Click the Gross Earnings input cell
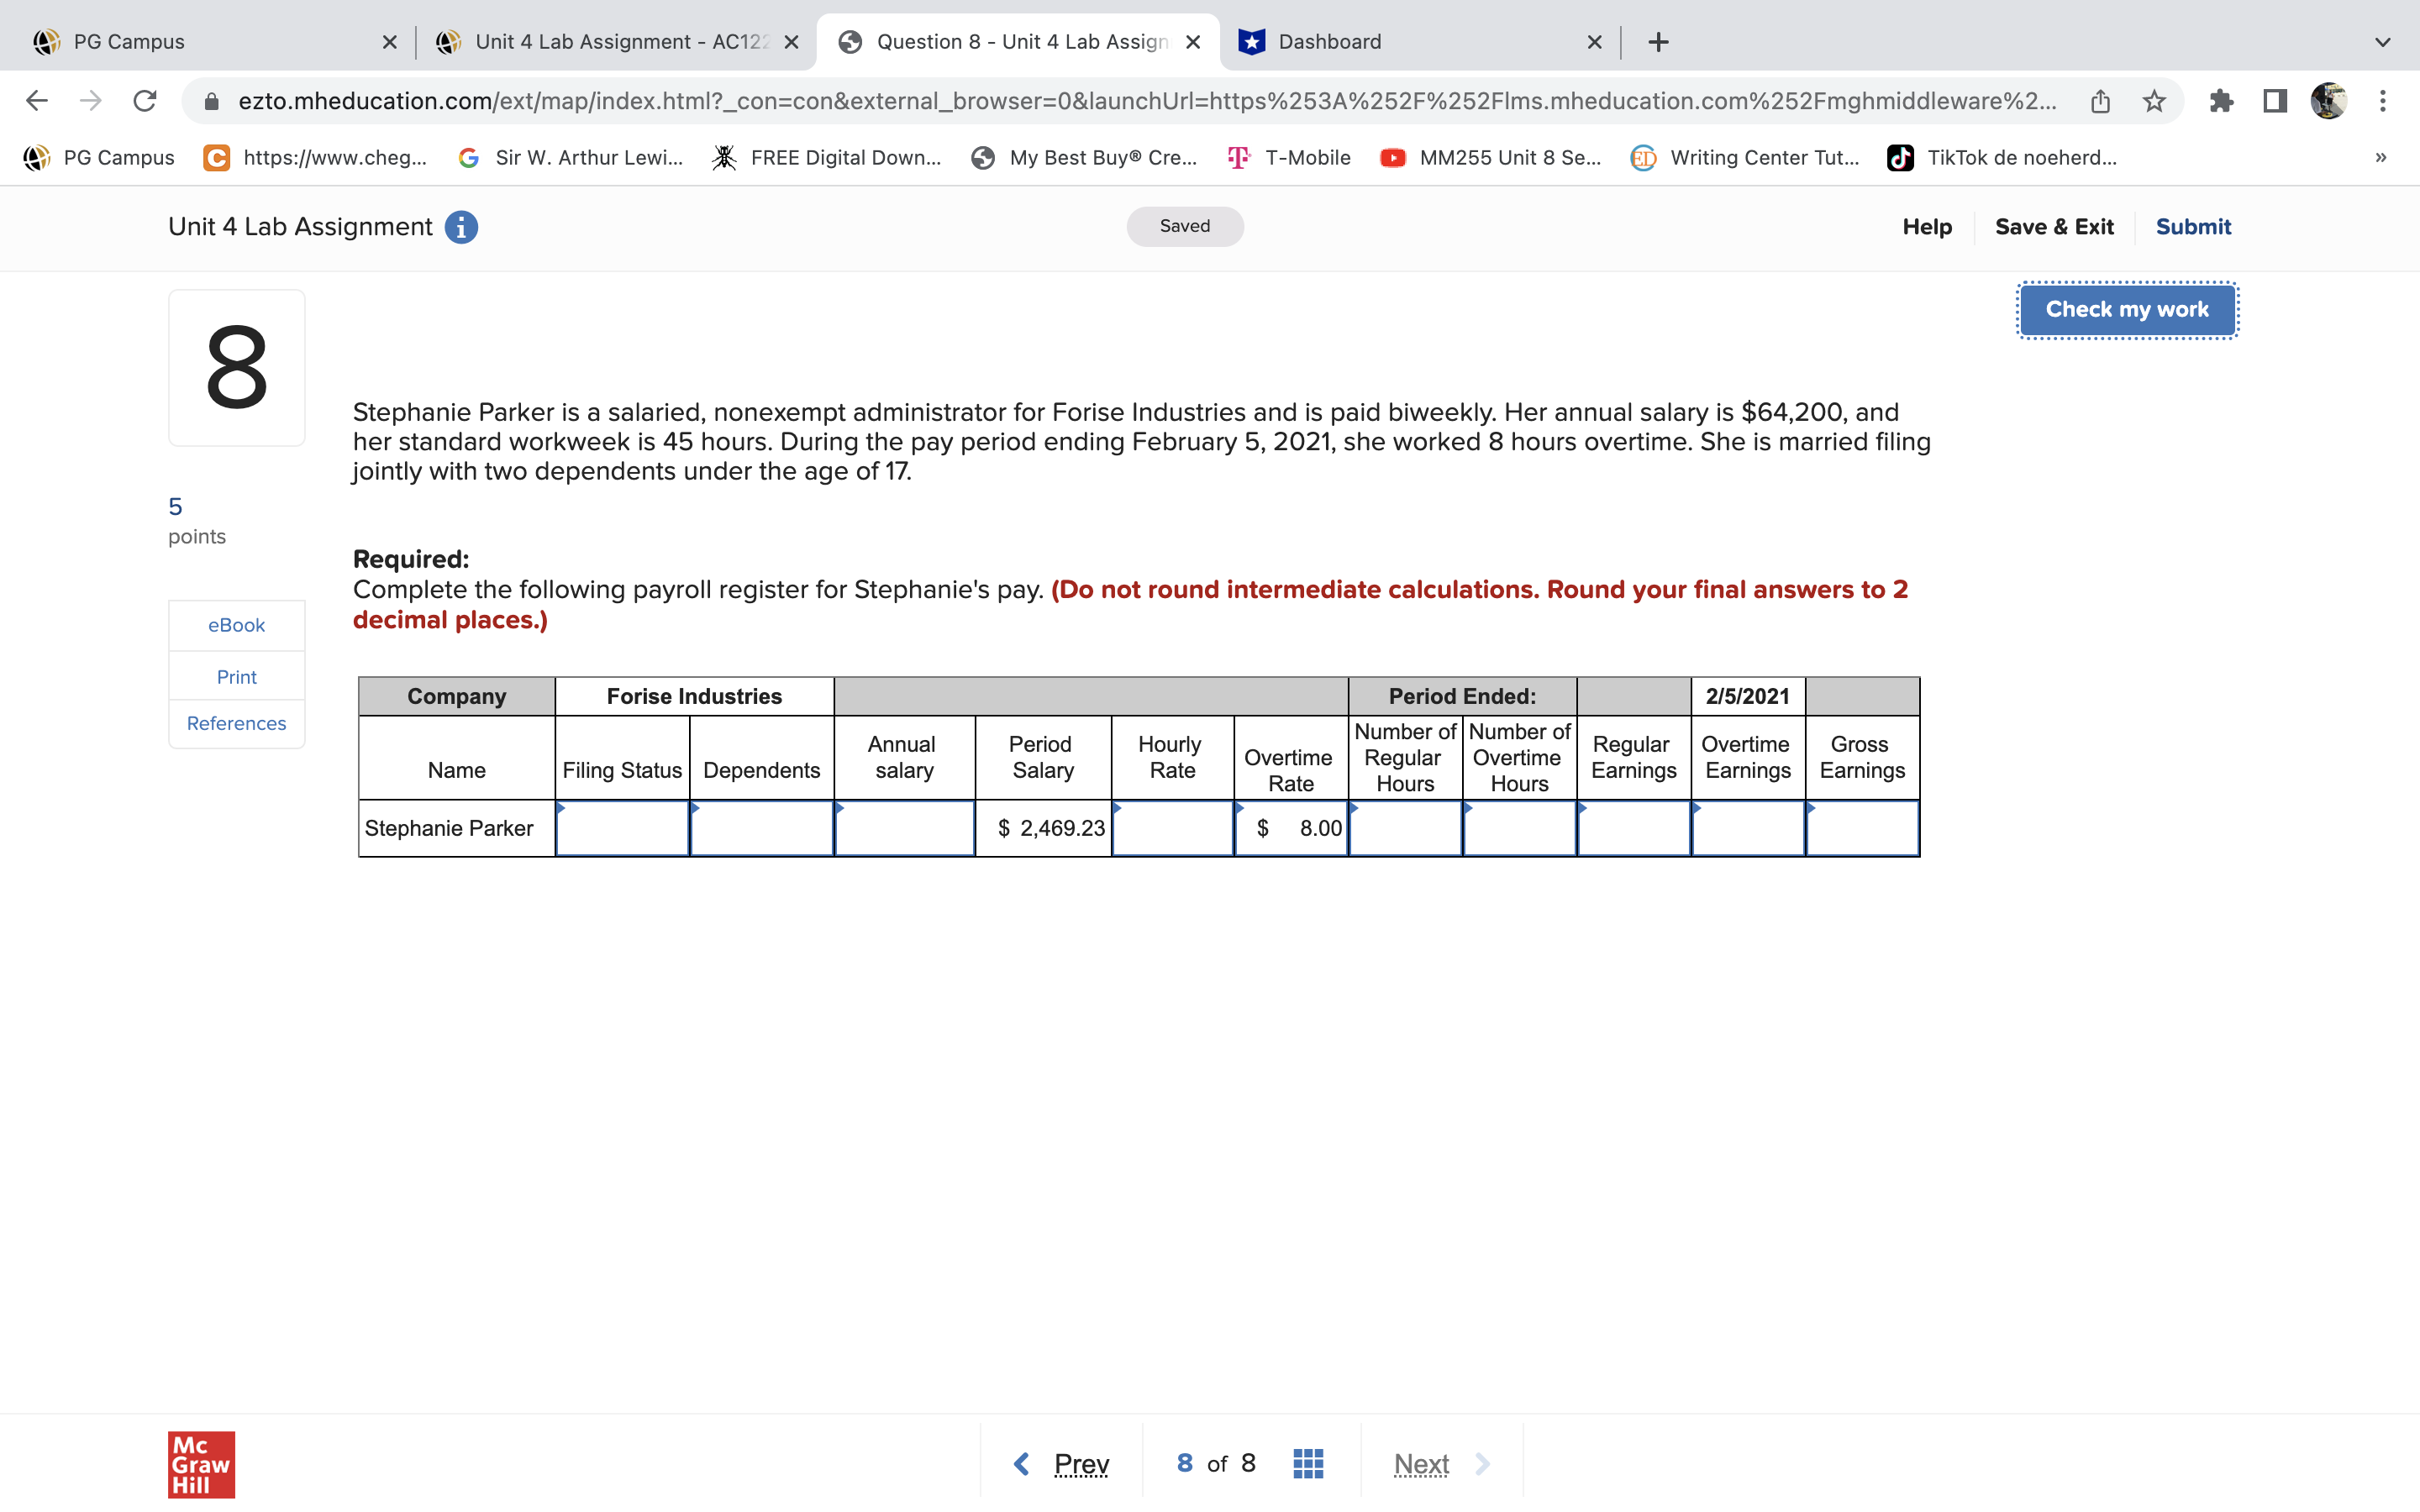Screen dimensions: 2420x1512 [x=1862, y=828]
